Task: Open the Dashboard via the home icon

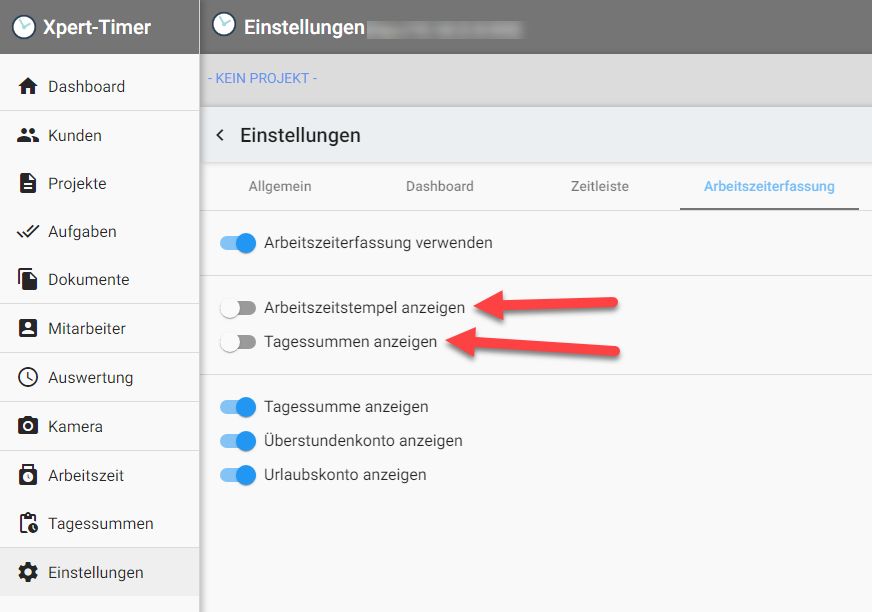Action: point(27,86)
